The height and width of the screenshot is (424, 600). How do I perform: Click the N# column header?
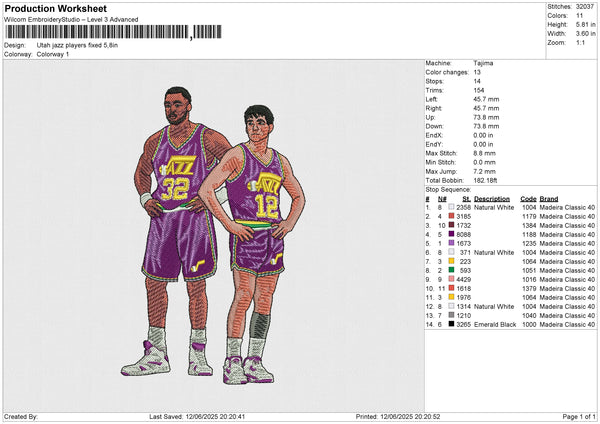(442, 199)
